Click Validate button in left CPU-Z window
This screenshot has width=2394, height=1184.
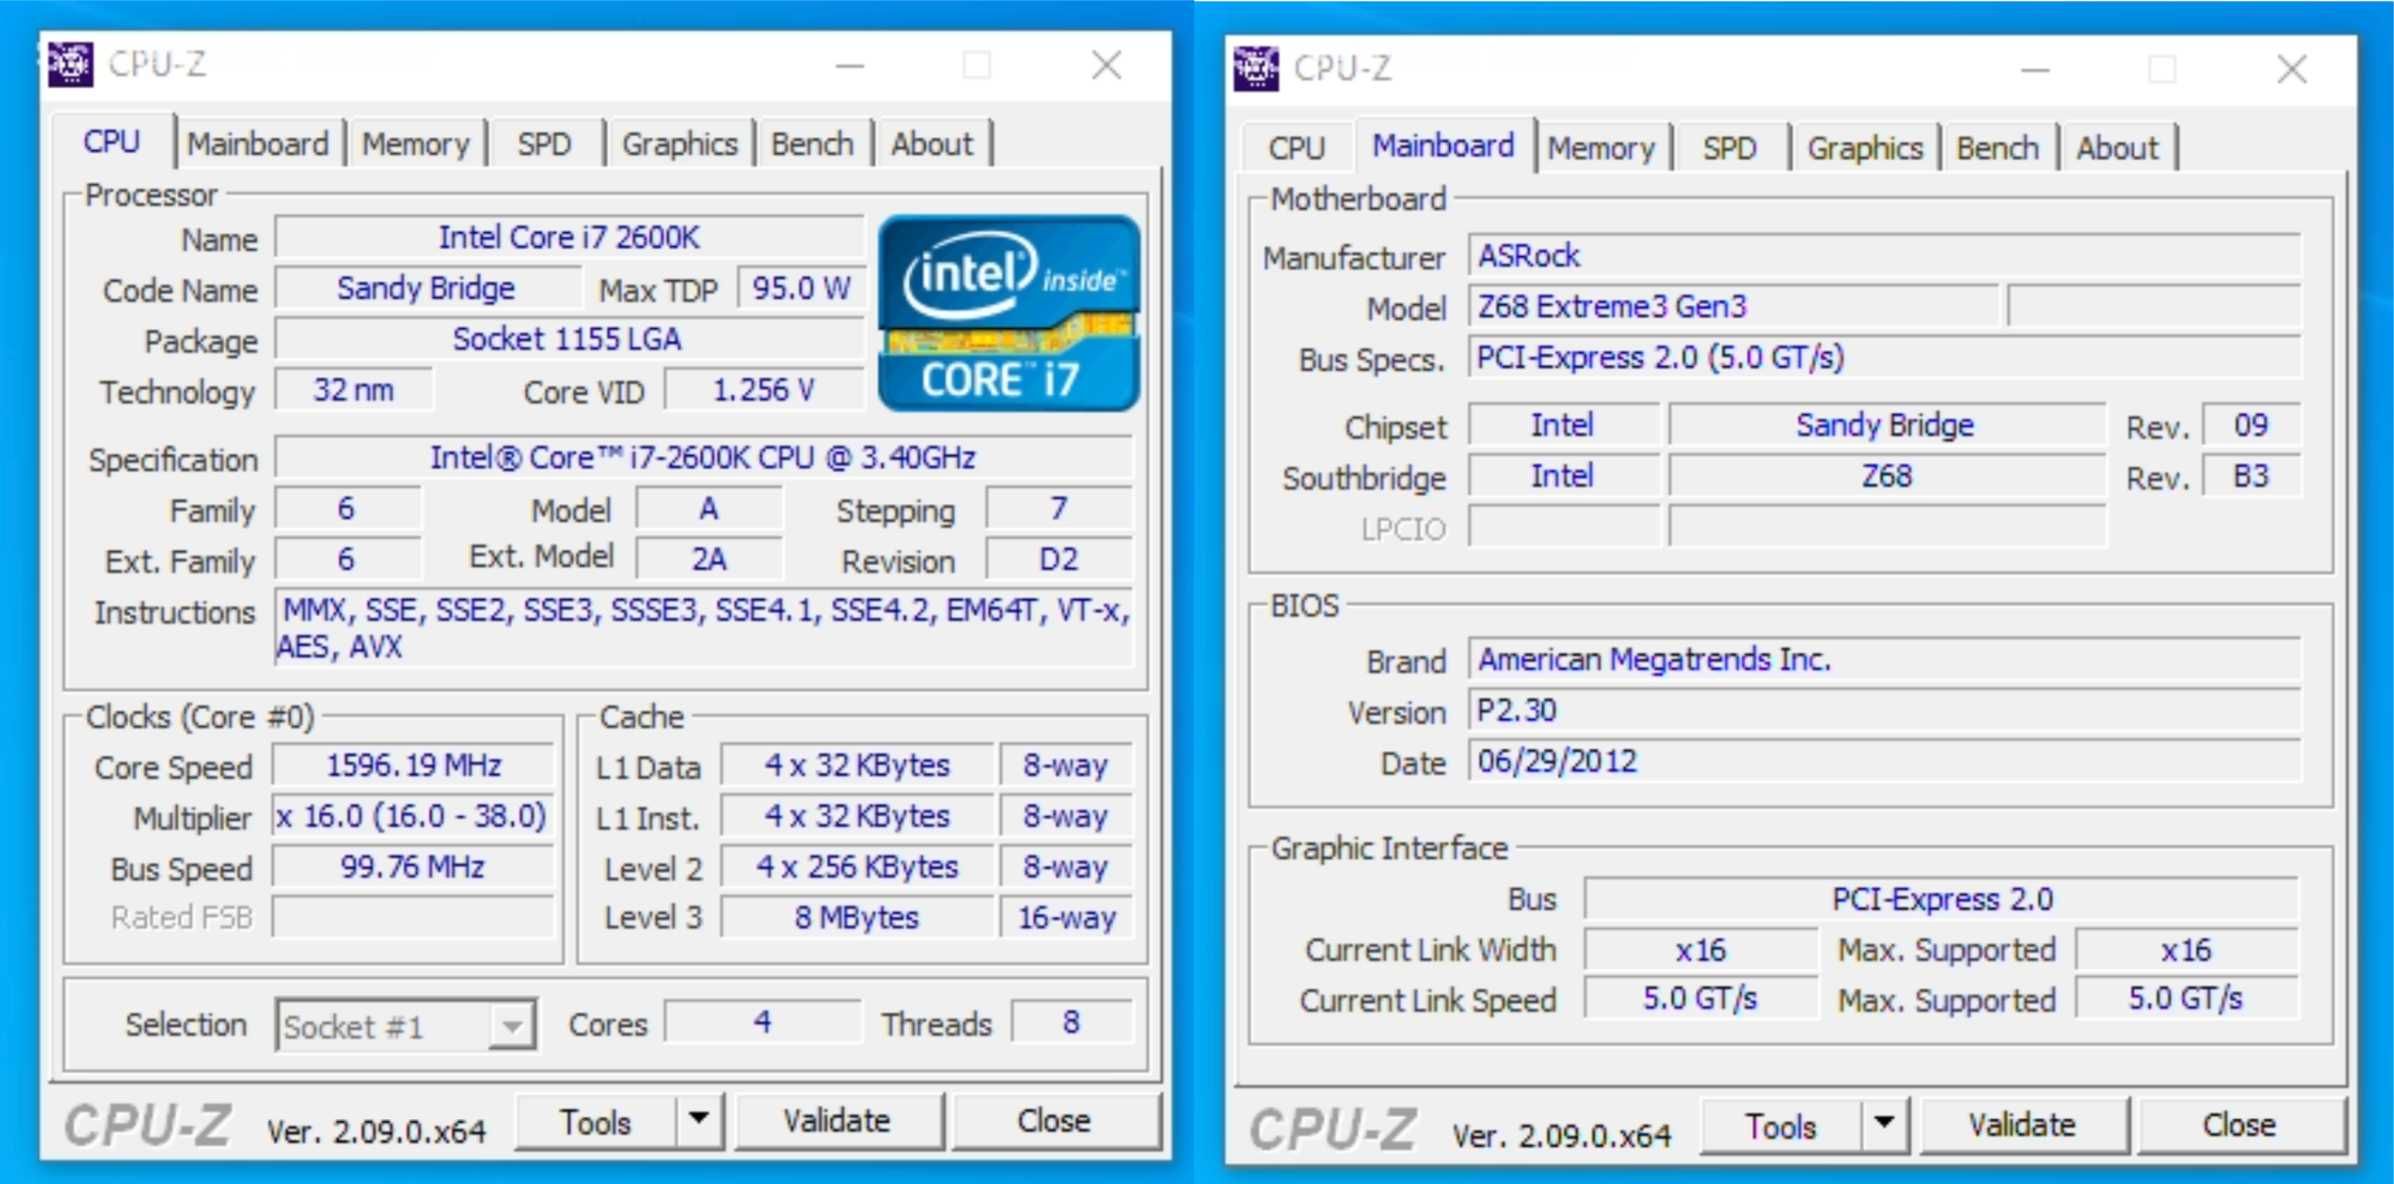point(838,1122)
